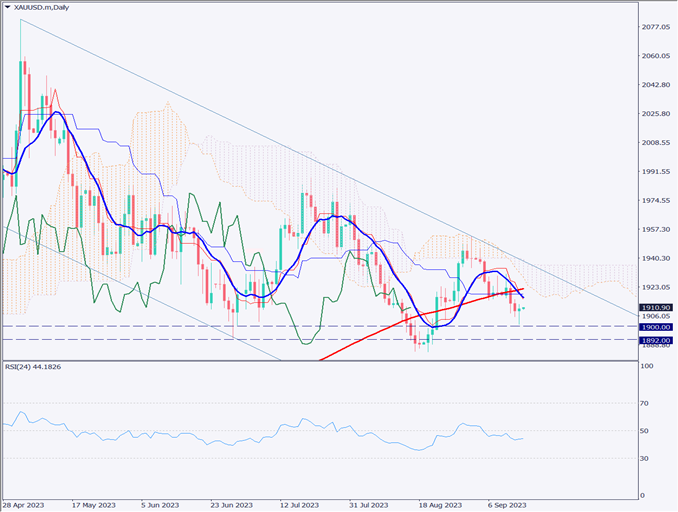Click the 1940.30 price axis label
The image size is (678, 512).
coord(656,258)
